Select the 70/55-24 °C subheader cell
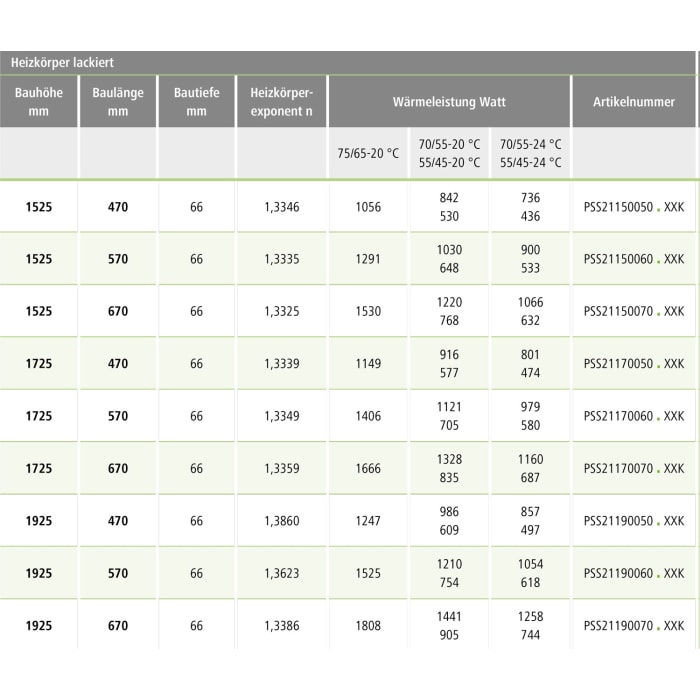This screenshot has height=700, width=700. pos(530,154)
